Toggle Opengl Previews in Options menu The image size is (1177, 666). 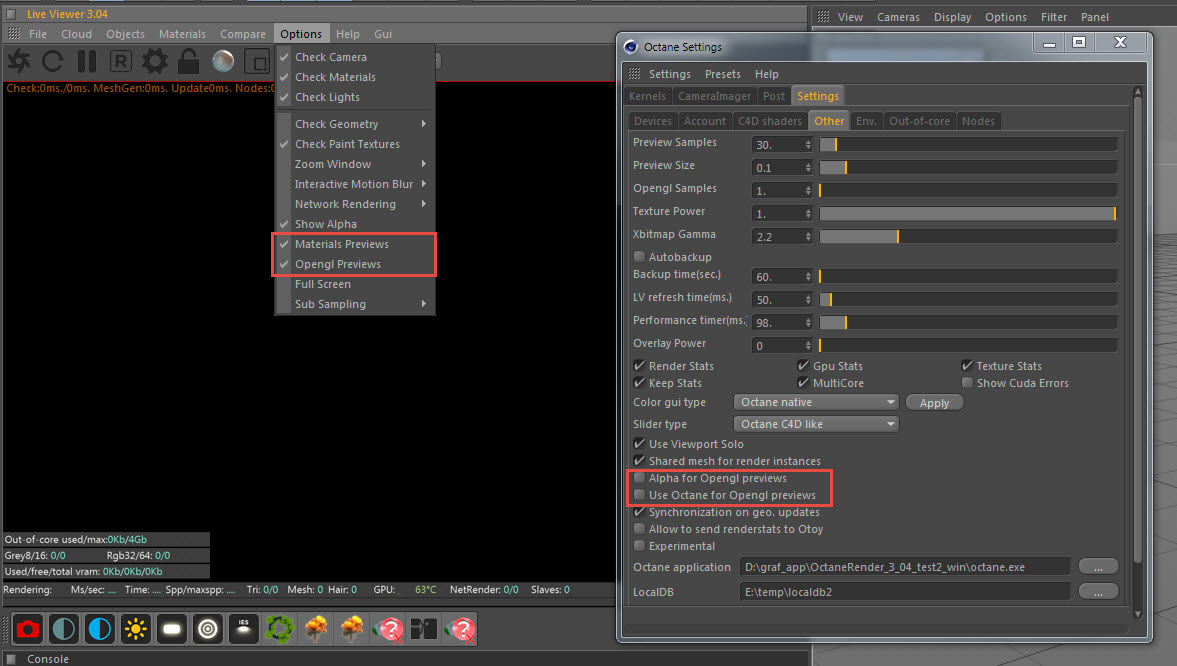pos(356,264)
